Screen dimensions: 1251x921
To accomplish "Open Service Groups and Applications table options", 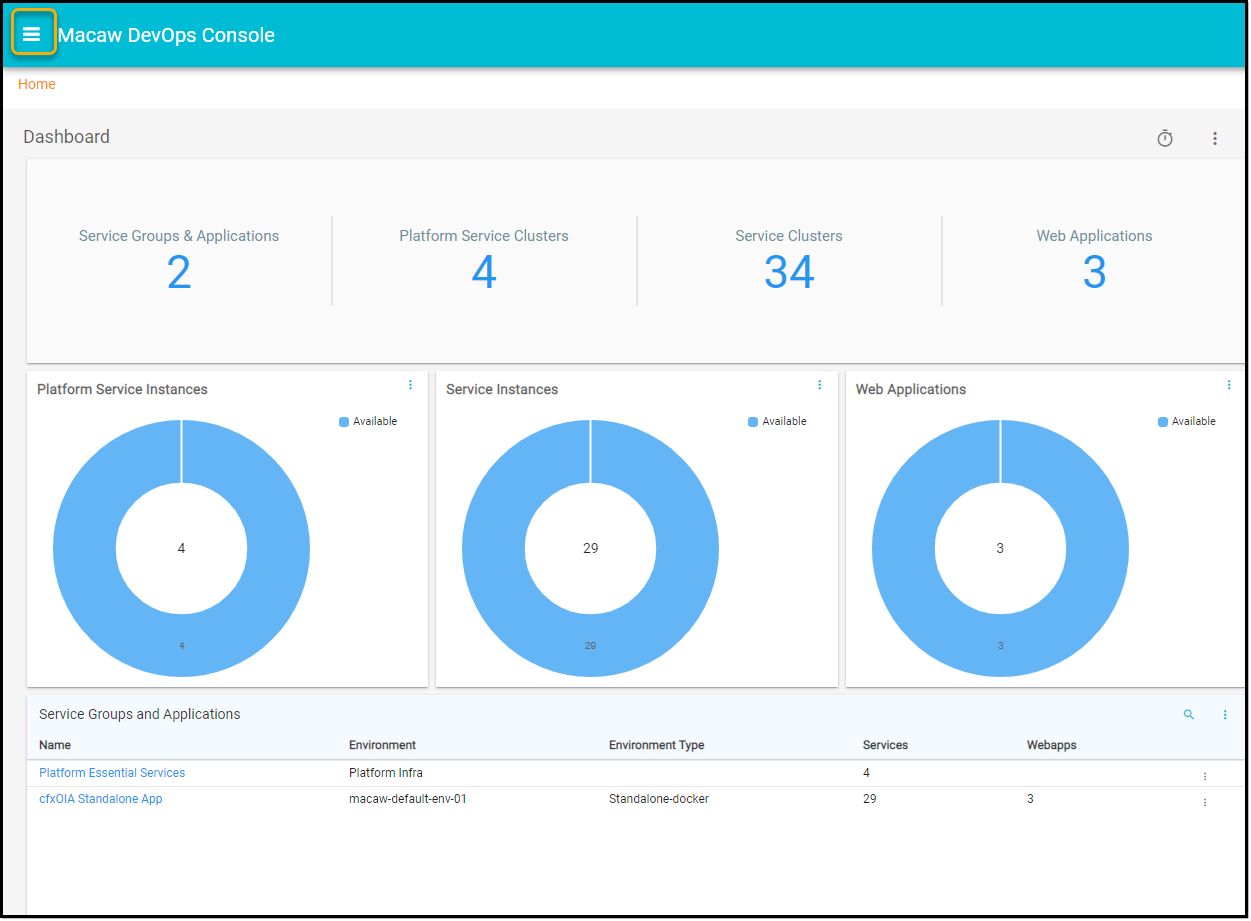I will (x=1225, y=715).
